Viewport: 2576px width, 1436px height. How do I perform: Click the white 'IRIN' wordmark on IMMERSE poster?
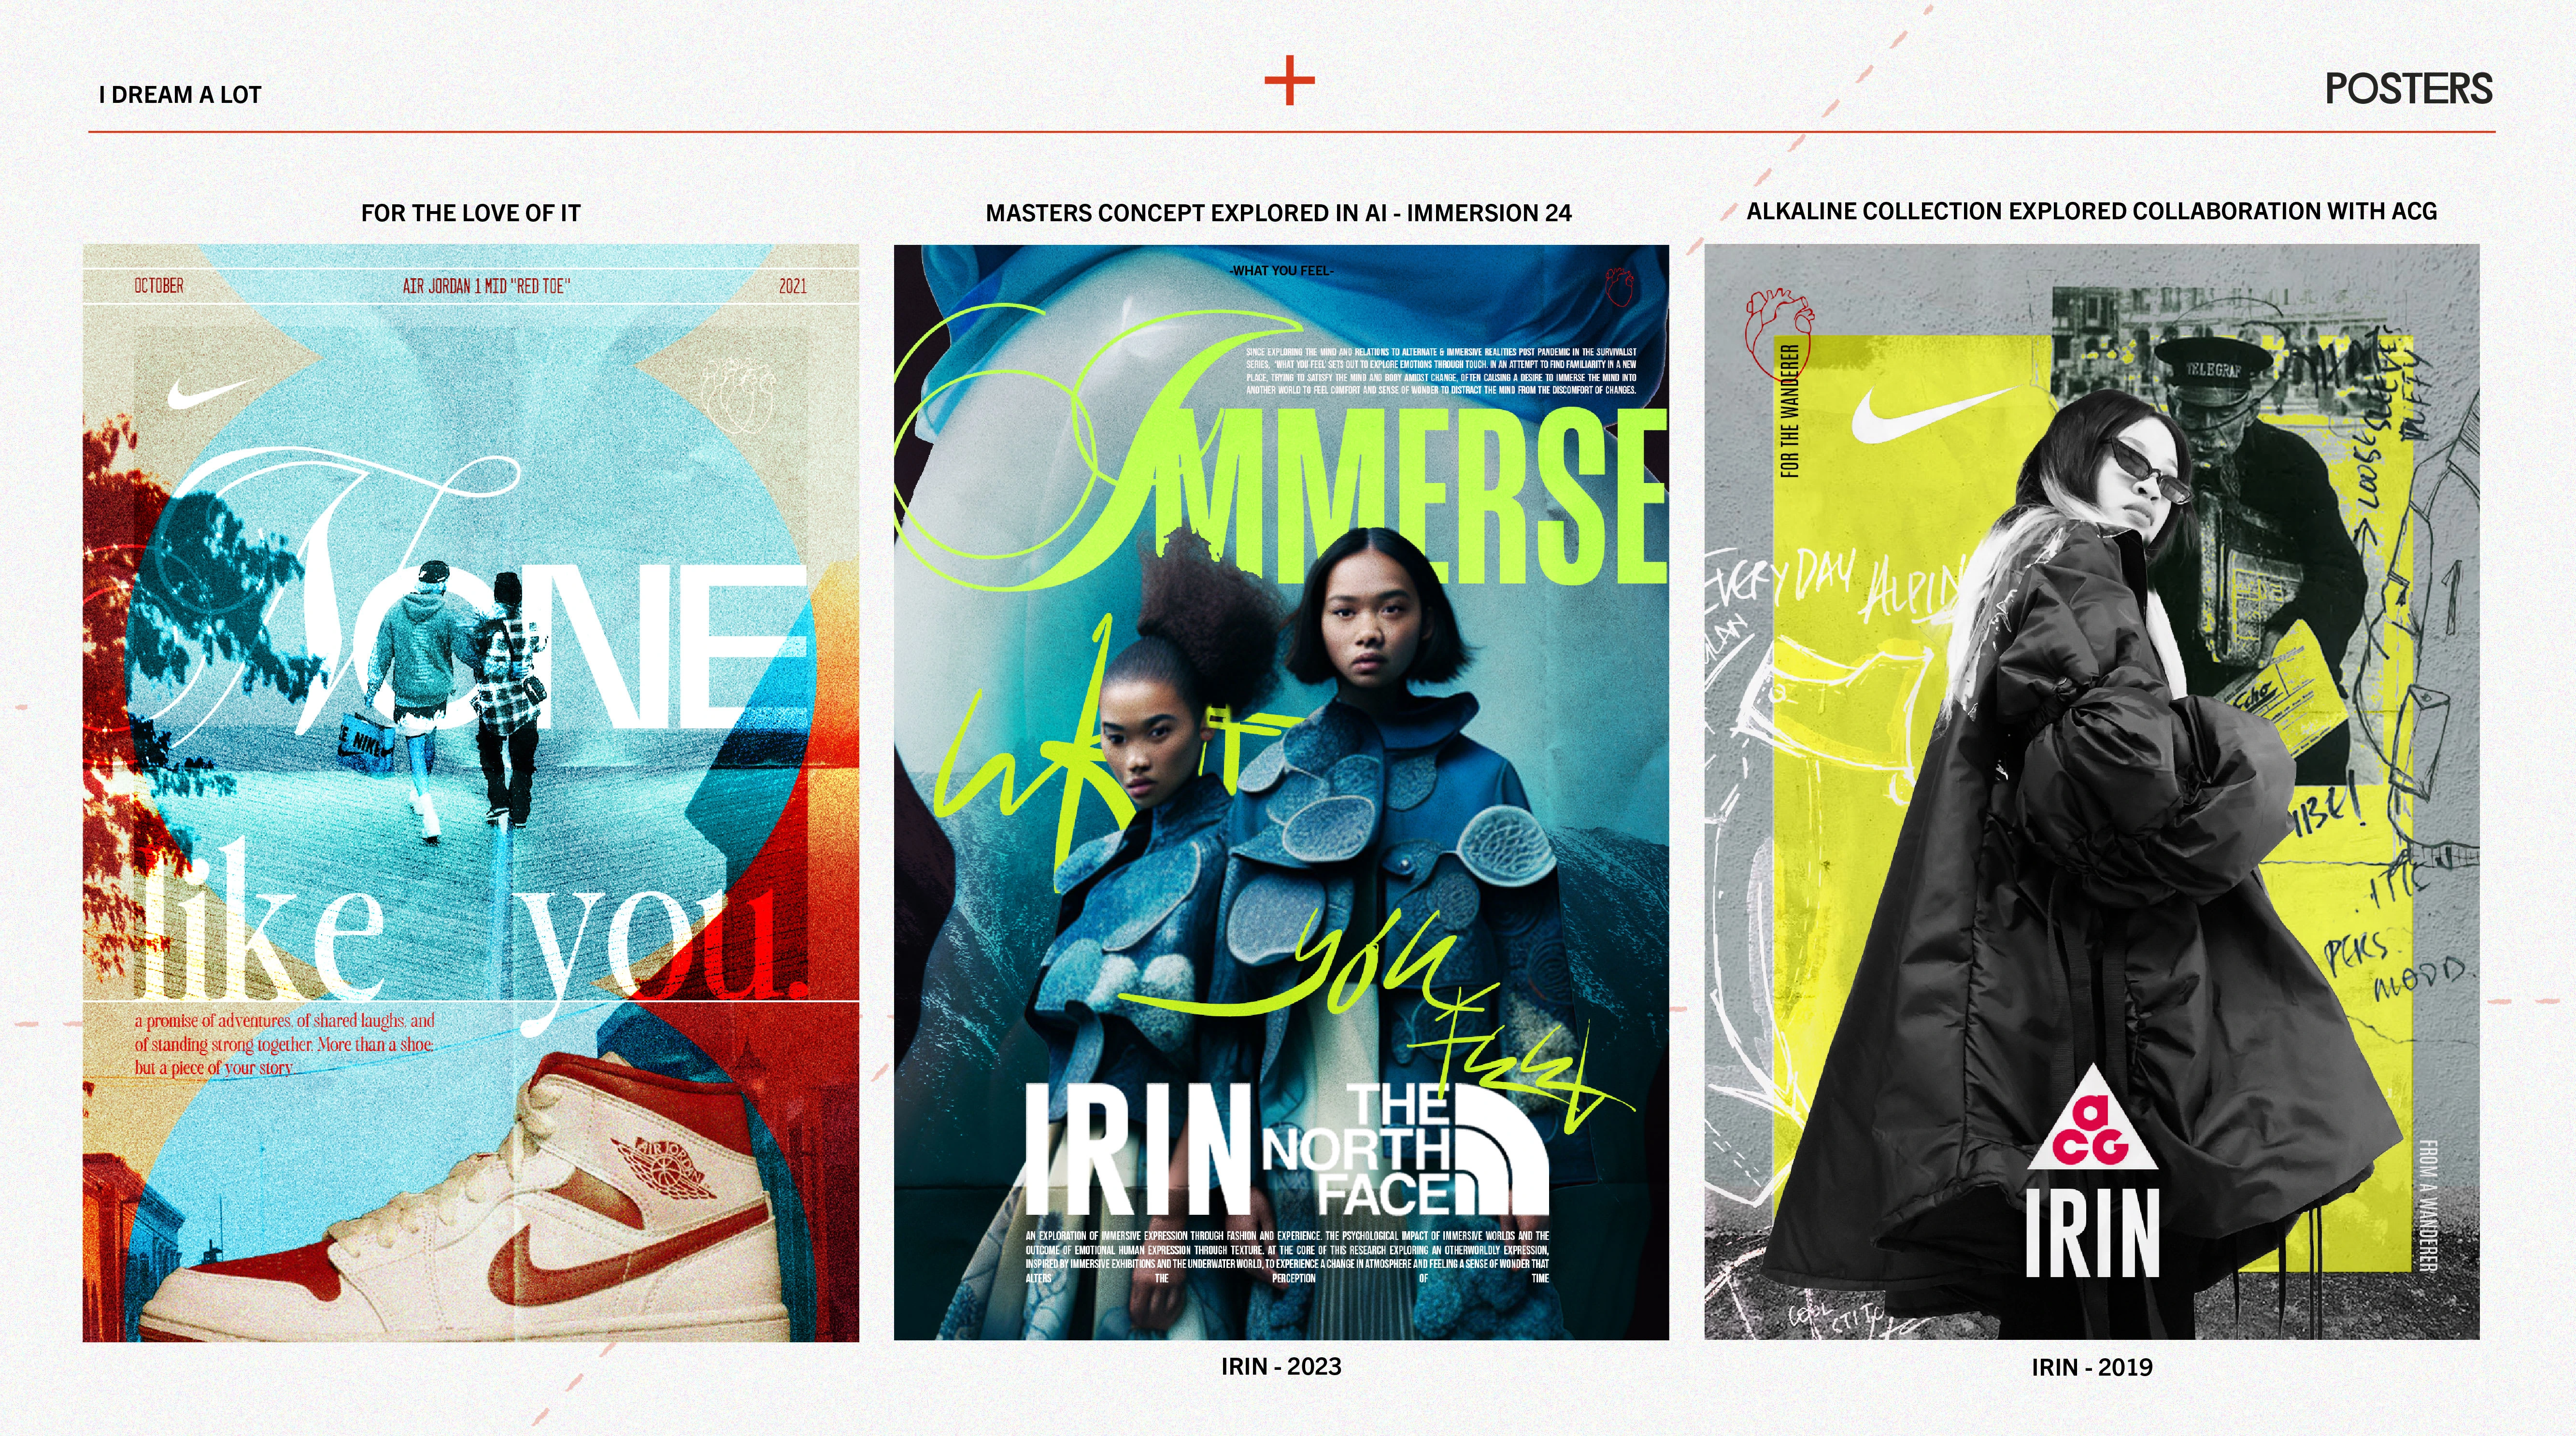point(1139,1150)
